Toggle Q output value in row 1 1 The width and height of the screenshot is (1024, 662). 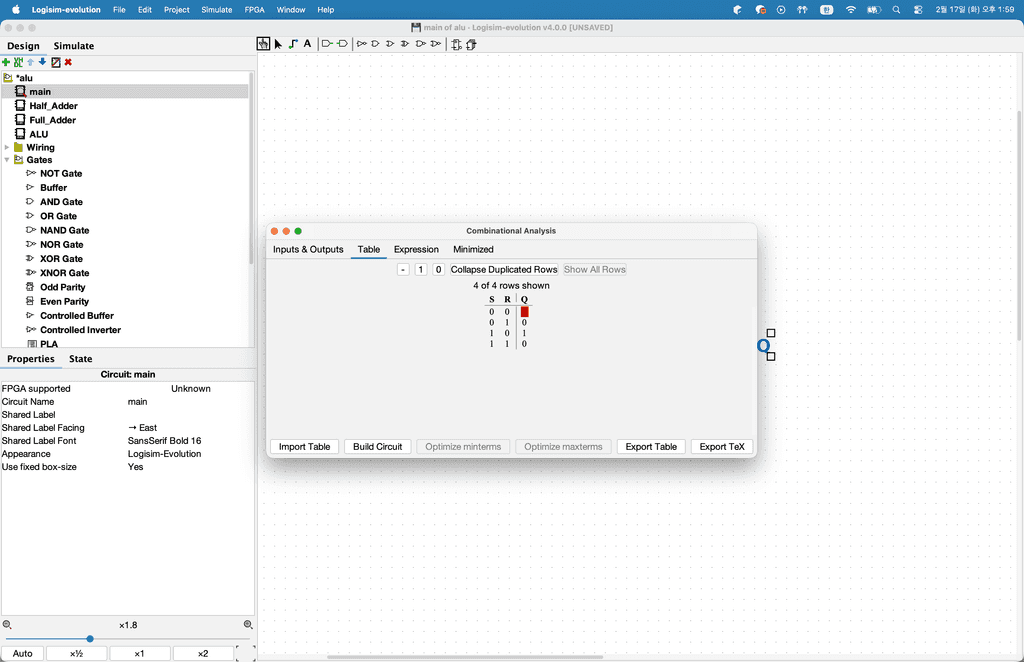[524, 344]
